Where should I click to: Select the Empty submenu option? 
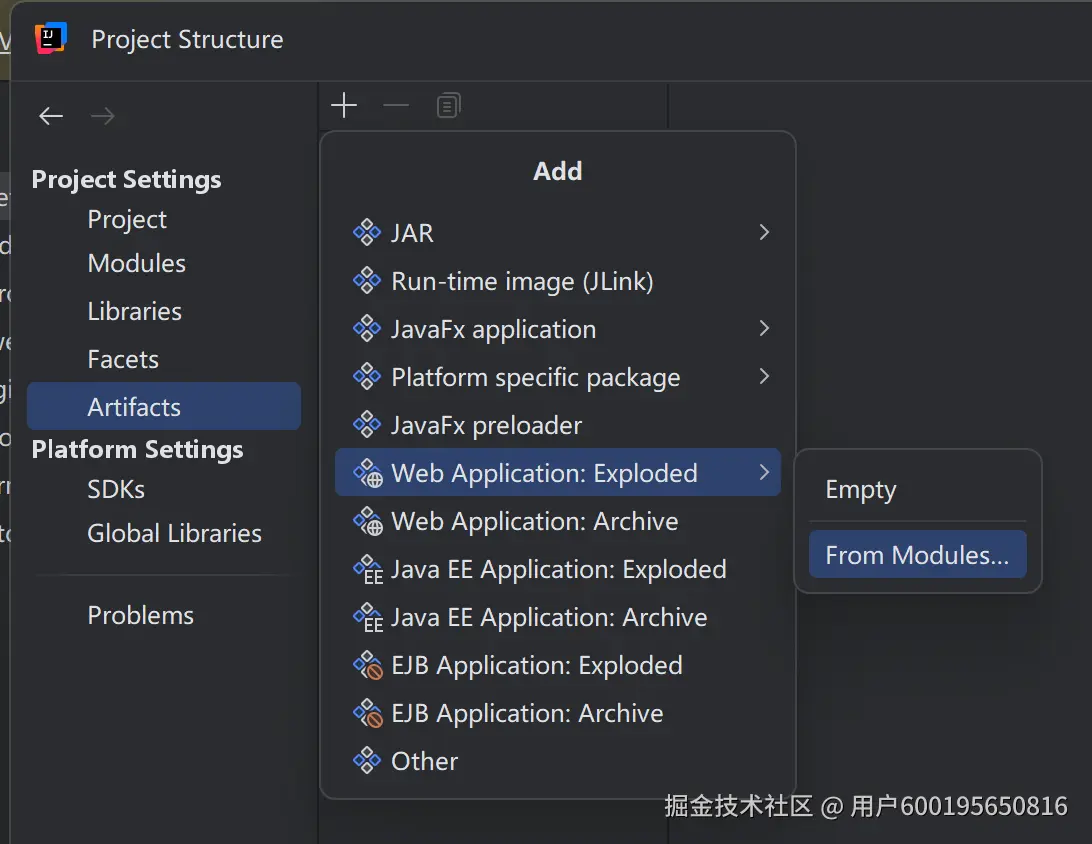pos(861,490)
